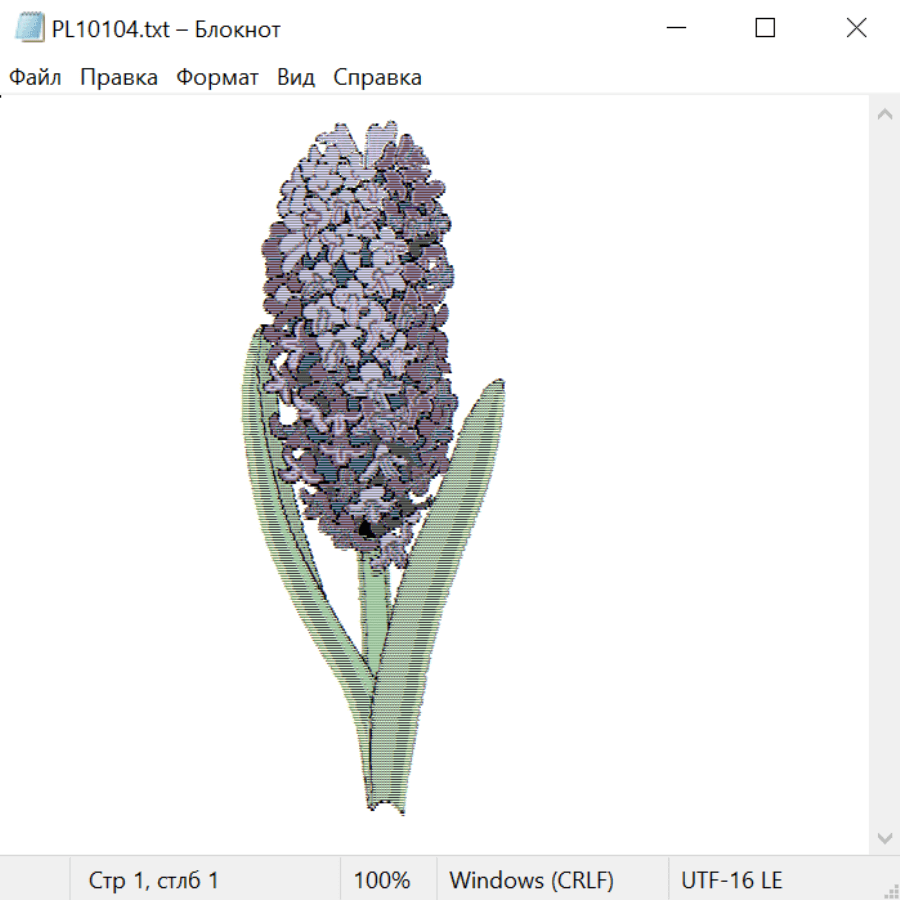Click the Windows (CRLF) line-ending indicator
Screen dimensions: 900x900
coord(531,880)
